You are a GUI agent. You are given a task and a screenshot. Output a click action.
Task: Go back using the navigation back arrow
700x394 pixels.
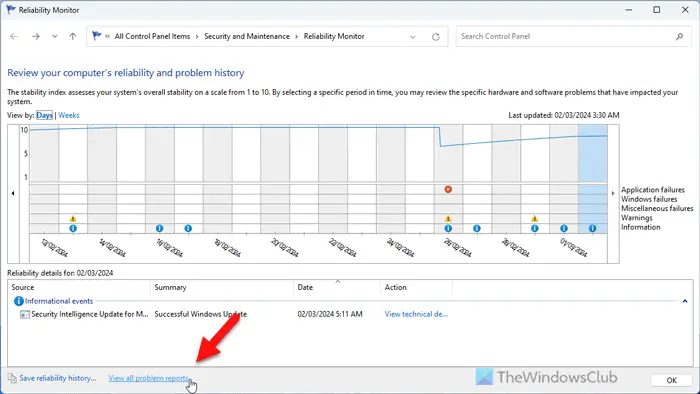coord(14,37)
